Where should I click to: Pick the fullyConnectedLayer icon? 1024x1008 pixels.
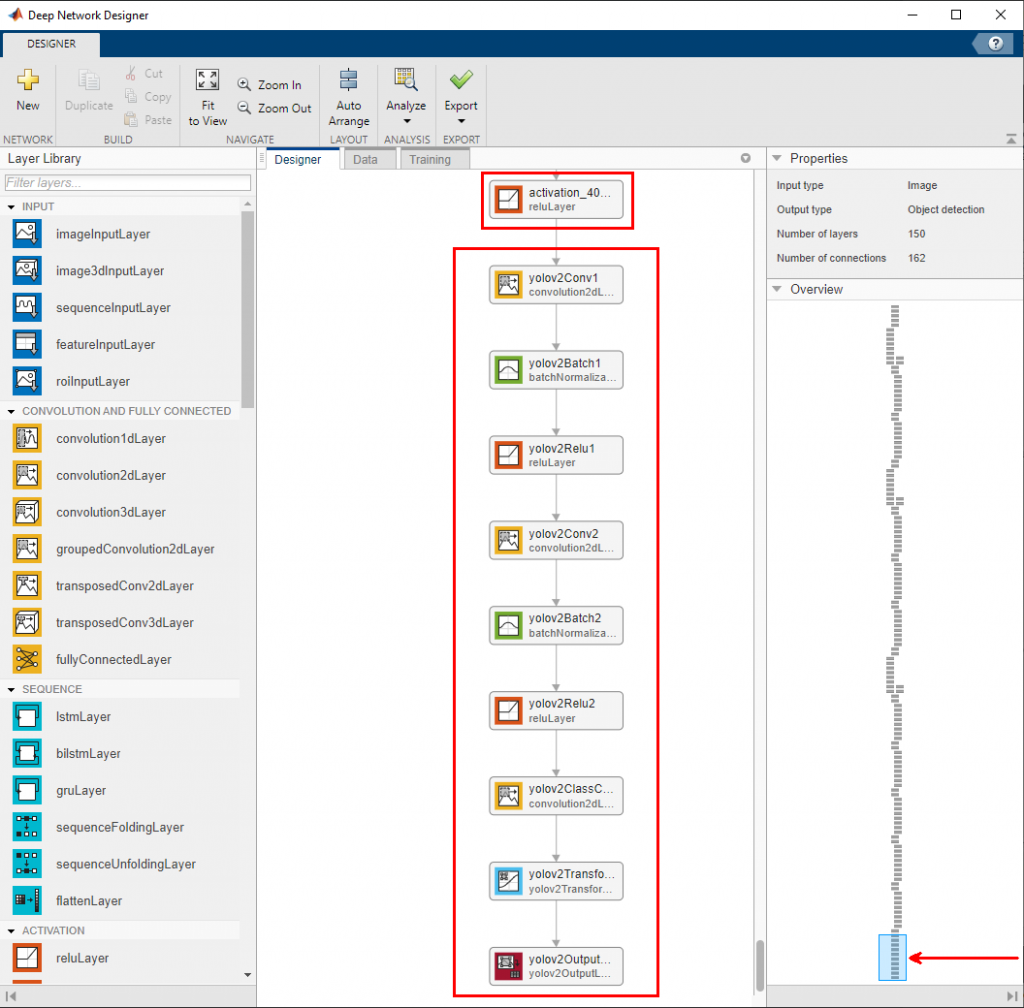coord(27,660)
